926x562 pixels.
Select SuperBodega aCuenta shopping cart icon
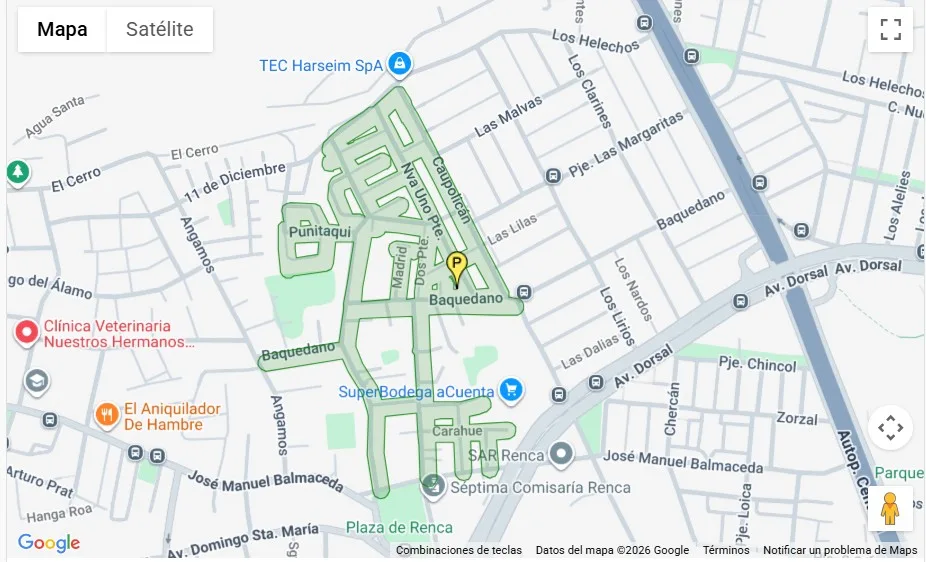coord(511,391)
